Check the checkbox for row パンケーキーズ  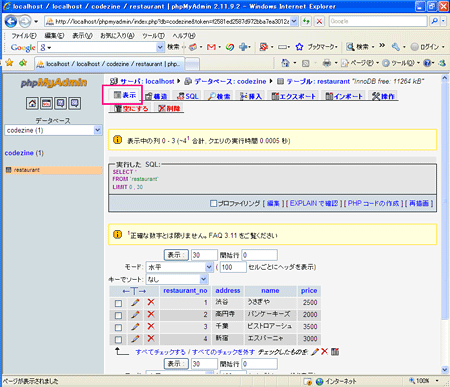pyautogui.click(x=118, y=315)
